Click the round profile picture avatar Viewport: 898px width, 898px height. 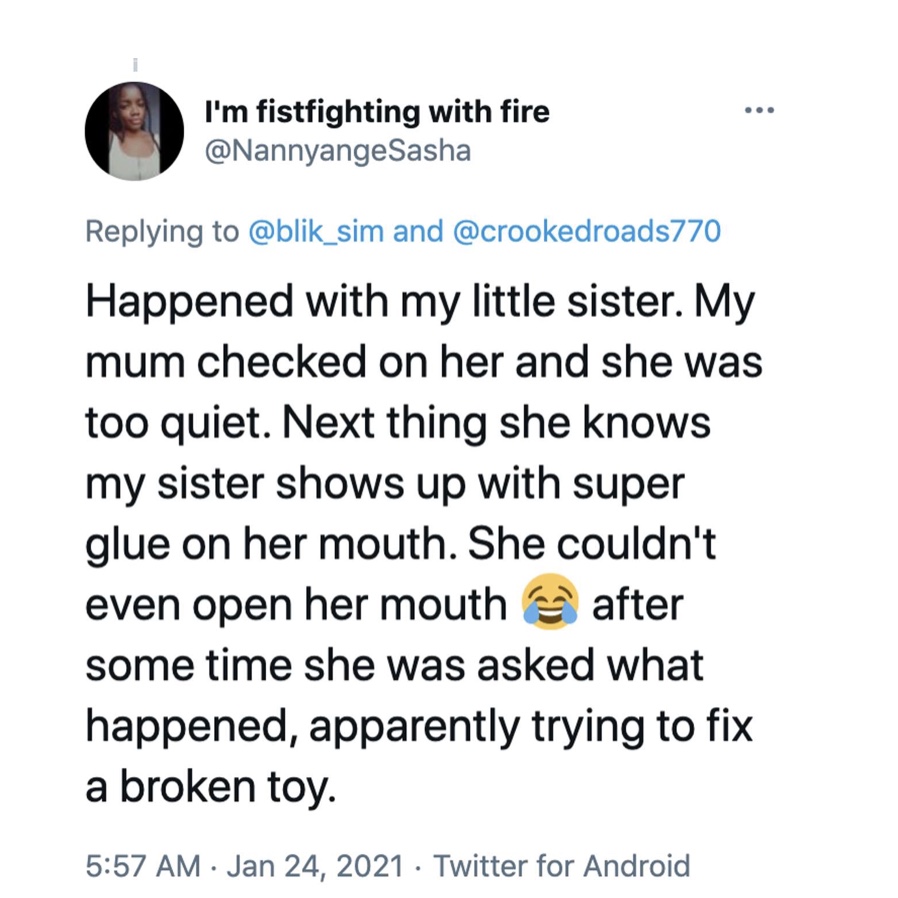135,131
